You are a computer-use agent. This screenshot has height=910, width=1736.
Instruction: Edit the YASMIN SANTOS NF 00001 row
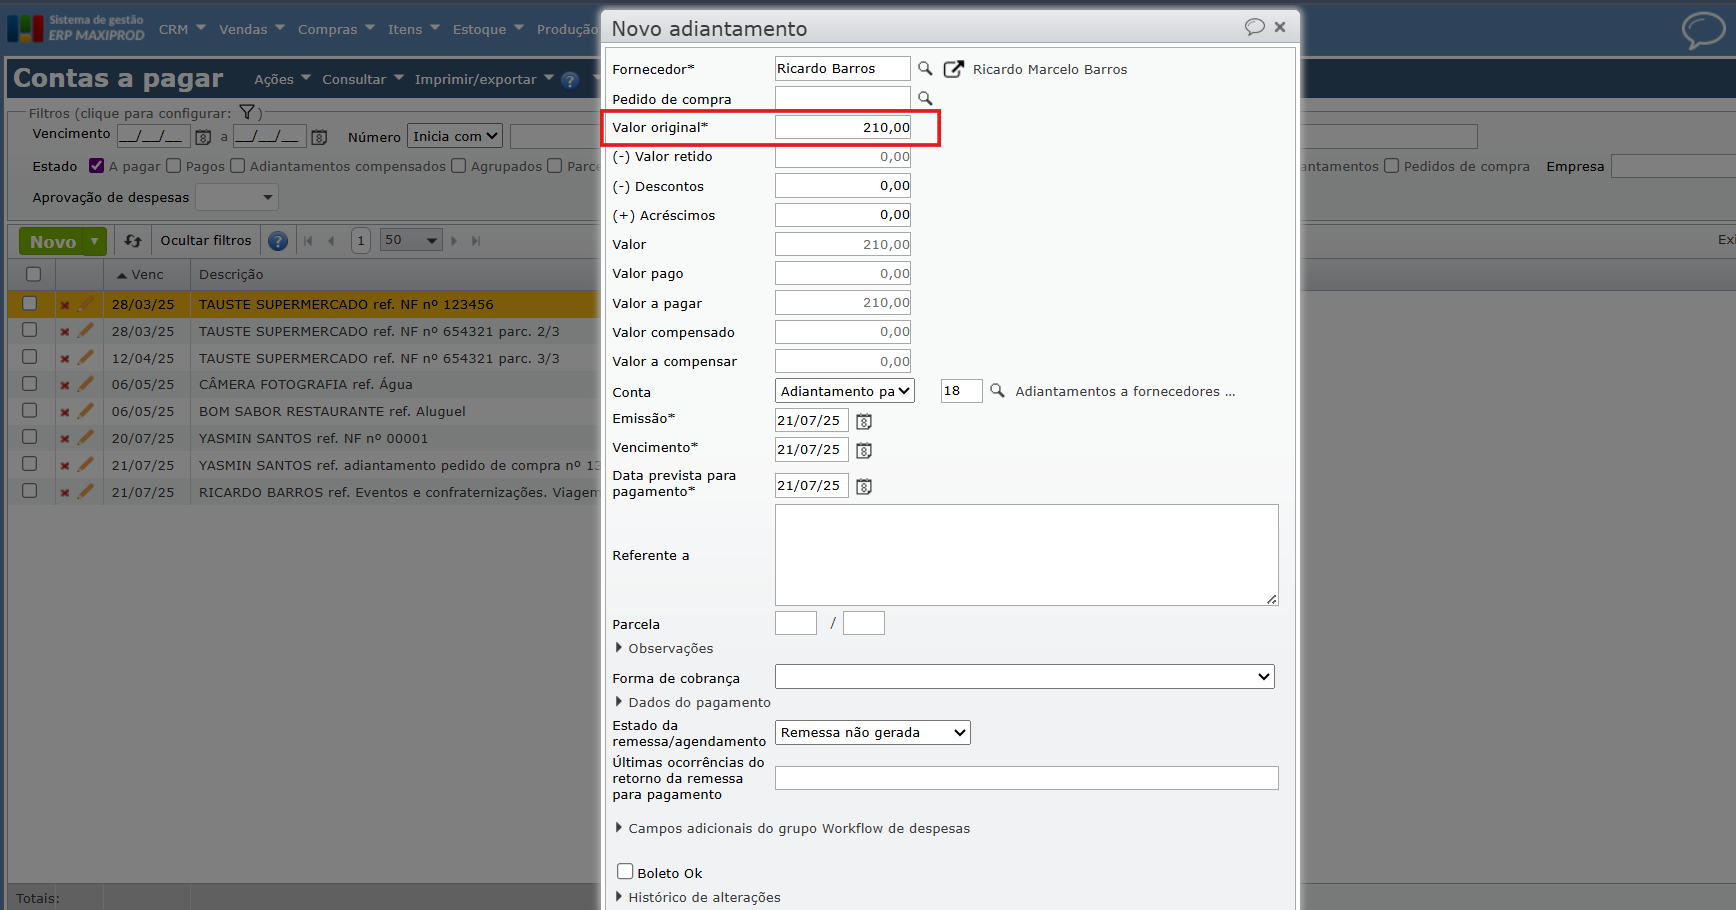(86, 437)
